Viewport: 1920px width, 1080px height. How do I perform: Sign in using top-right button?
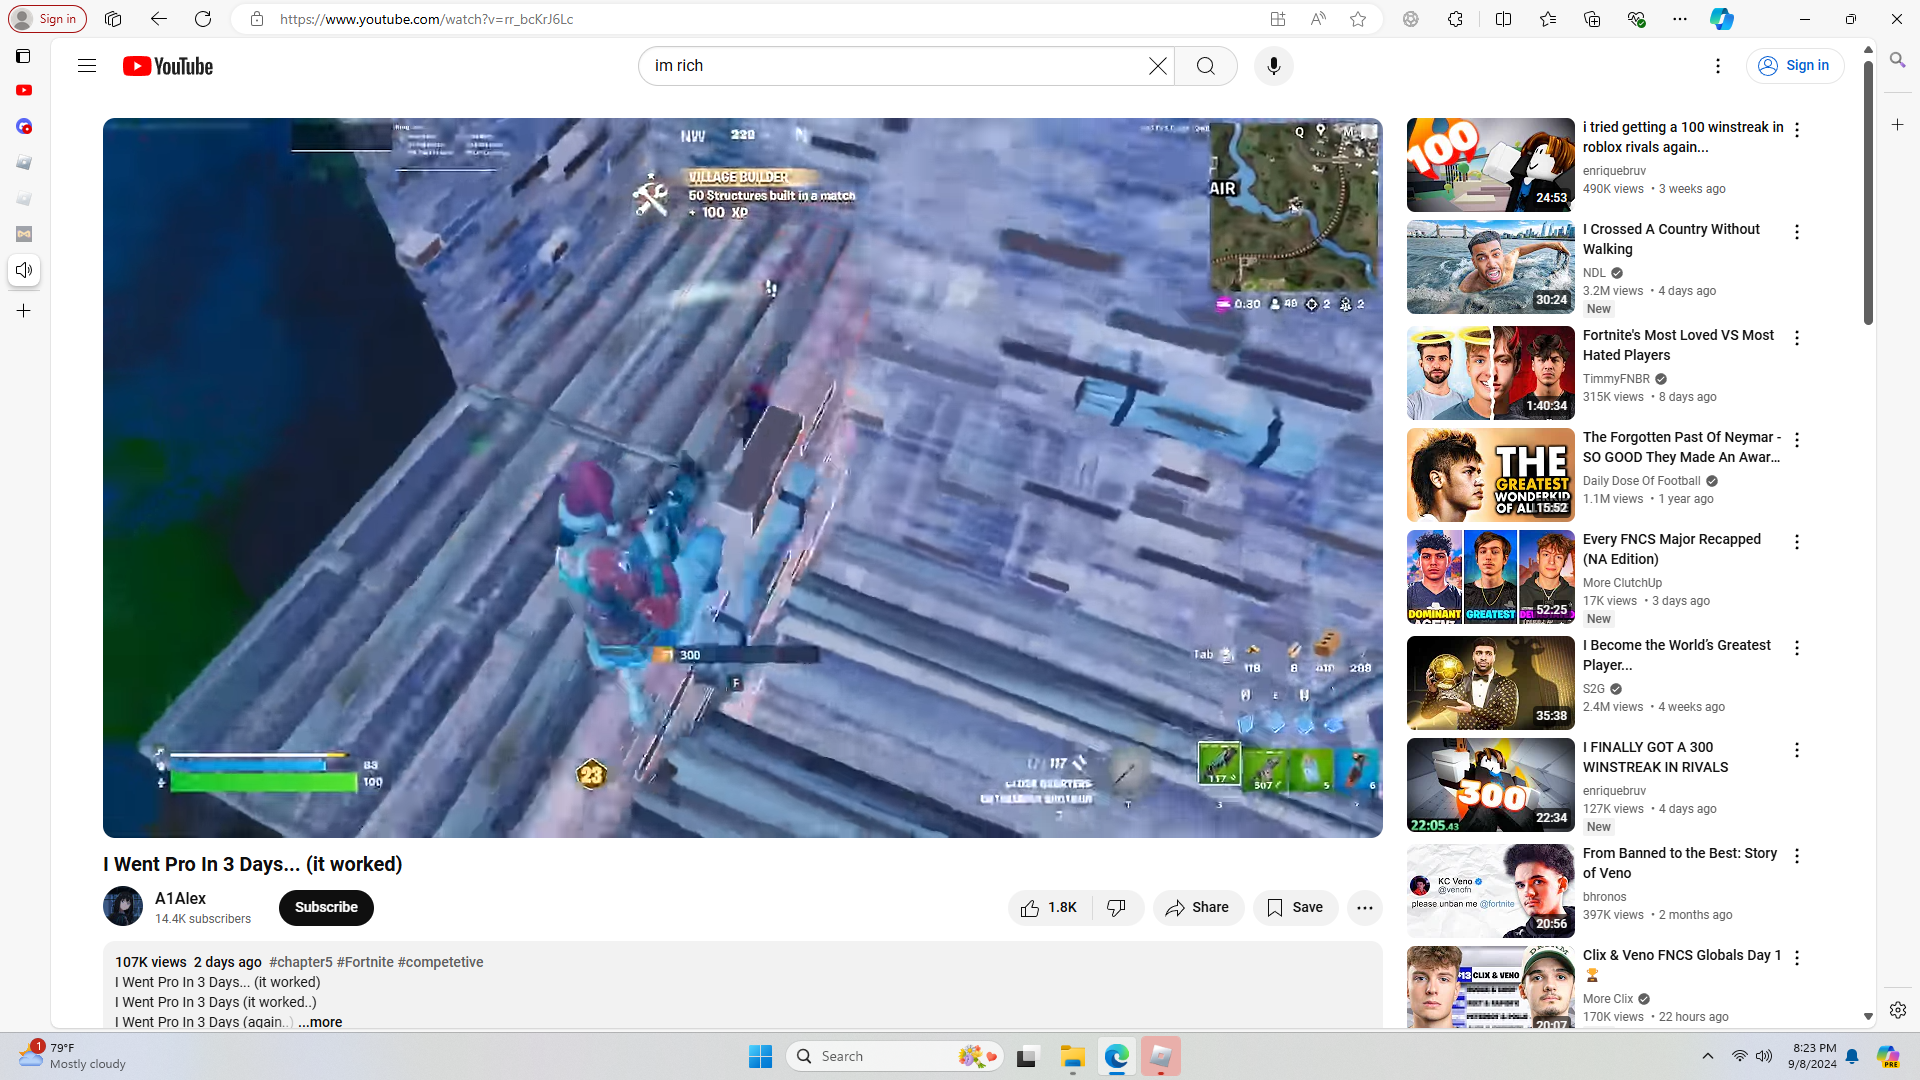tap(1794, 66)
